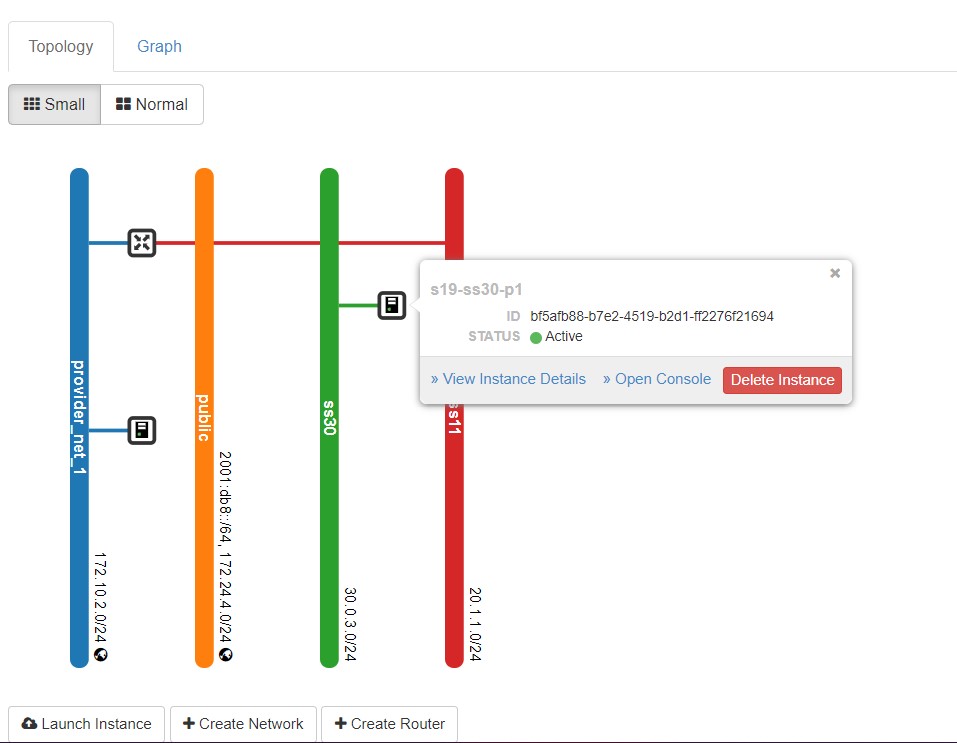Open Console for s19-ss30-p1

click(x=657, y=379)
